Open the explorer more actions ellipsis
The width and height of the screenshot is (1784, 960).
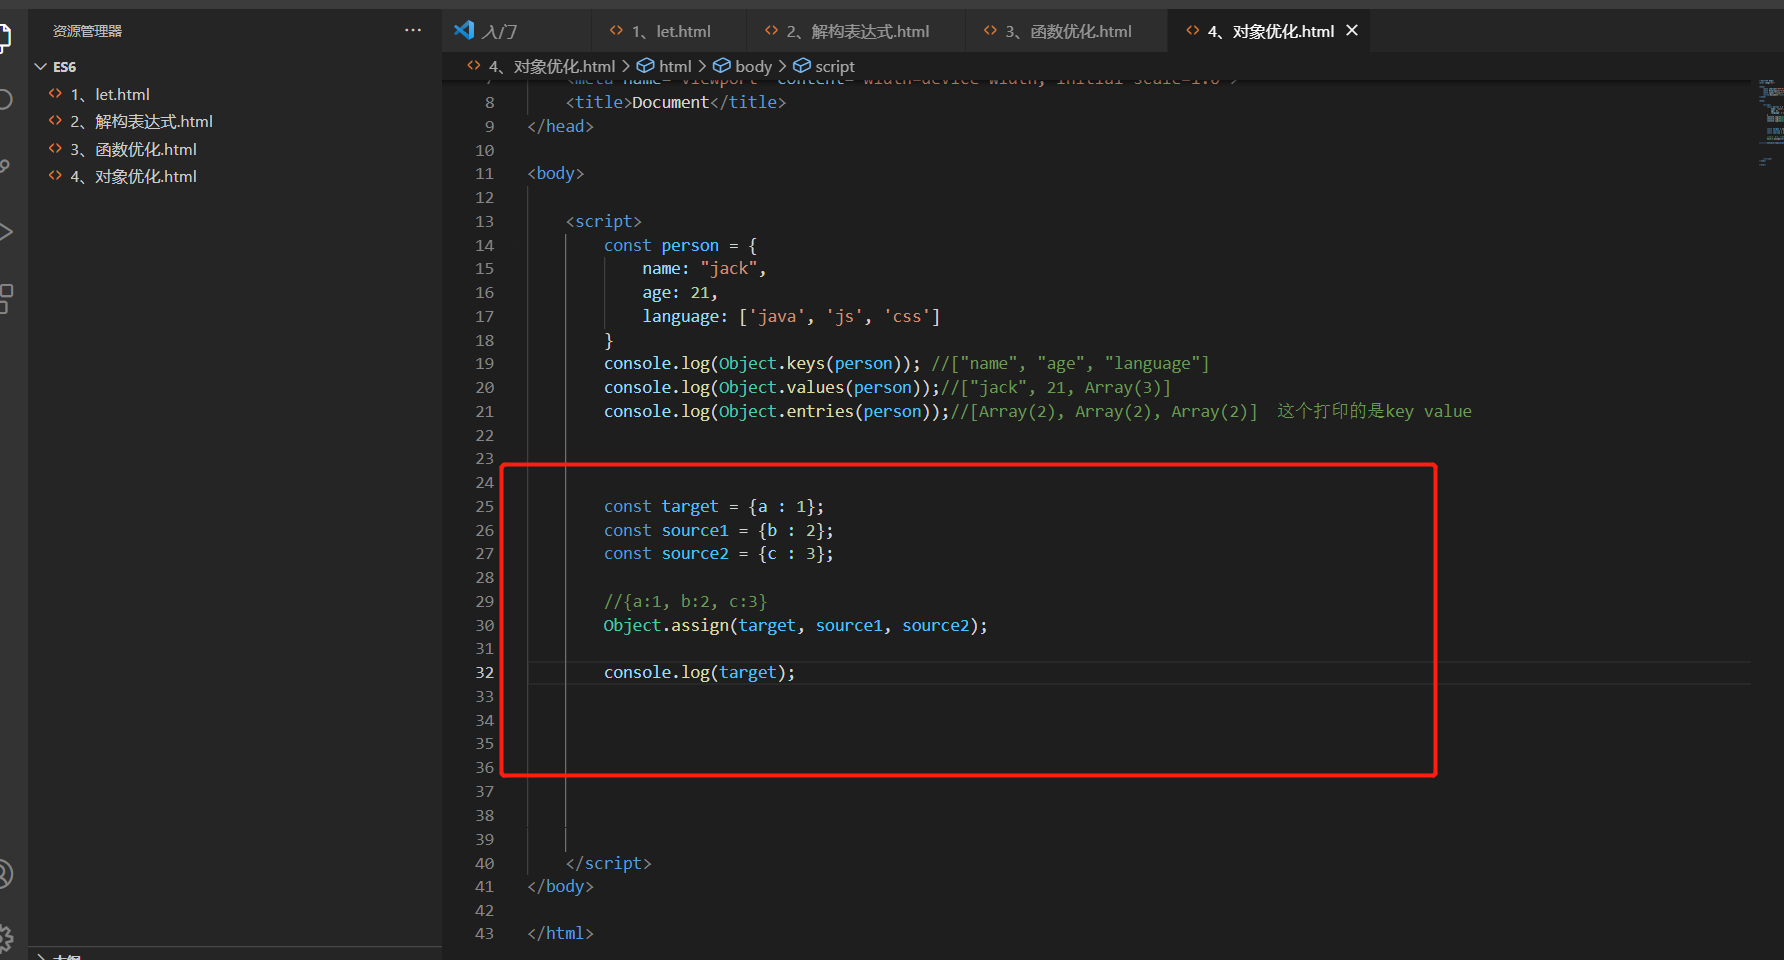click(413, 30)
